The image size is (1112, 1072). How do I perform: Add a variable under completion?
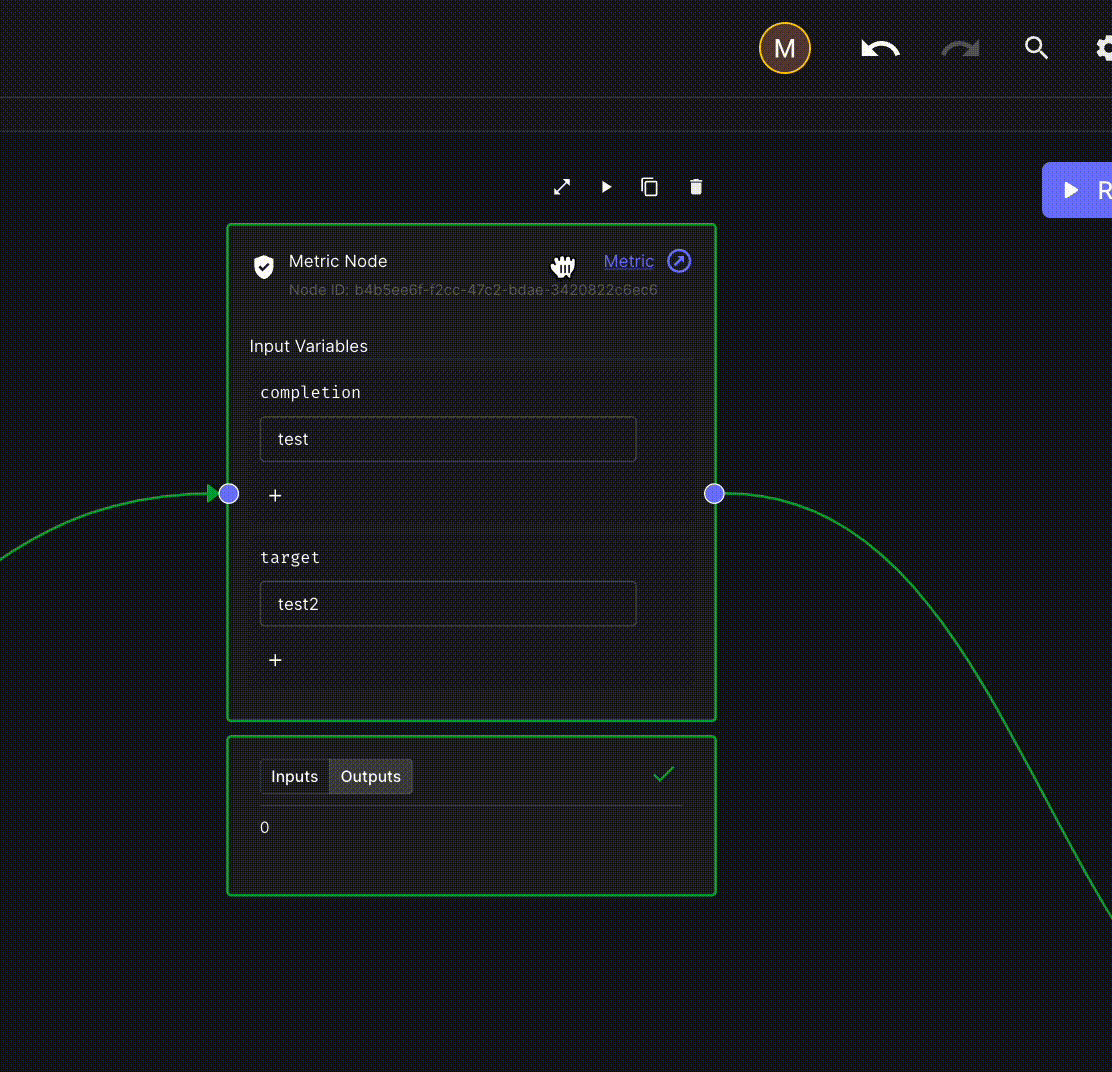coord(275,496)
